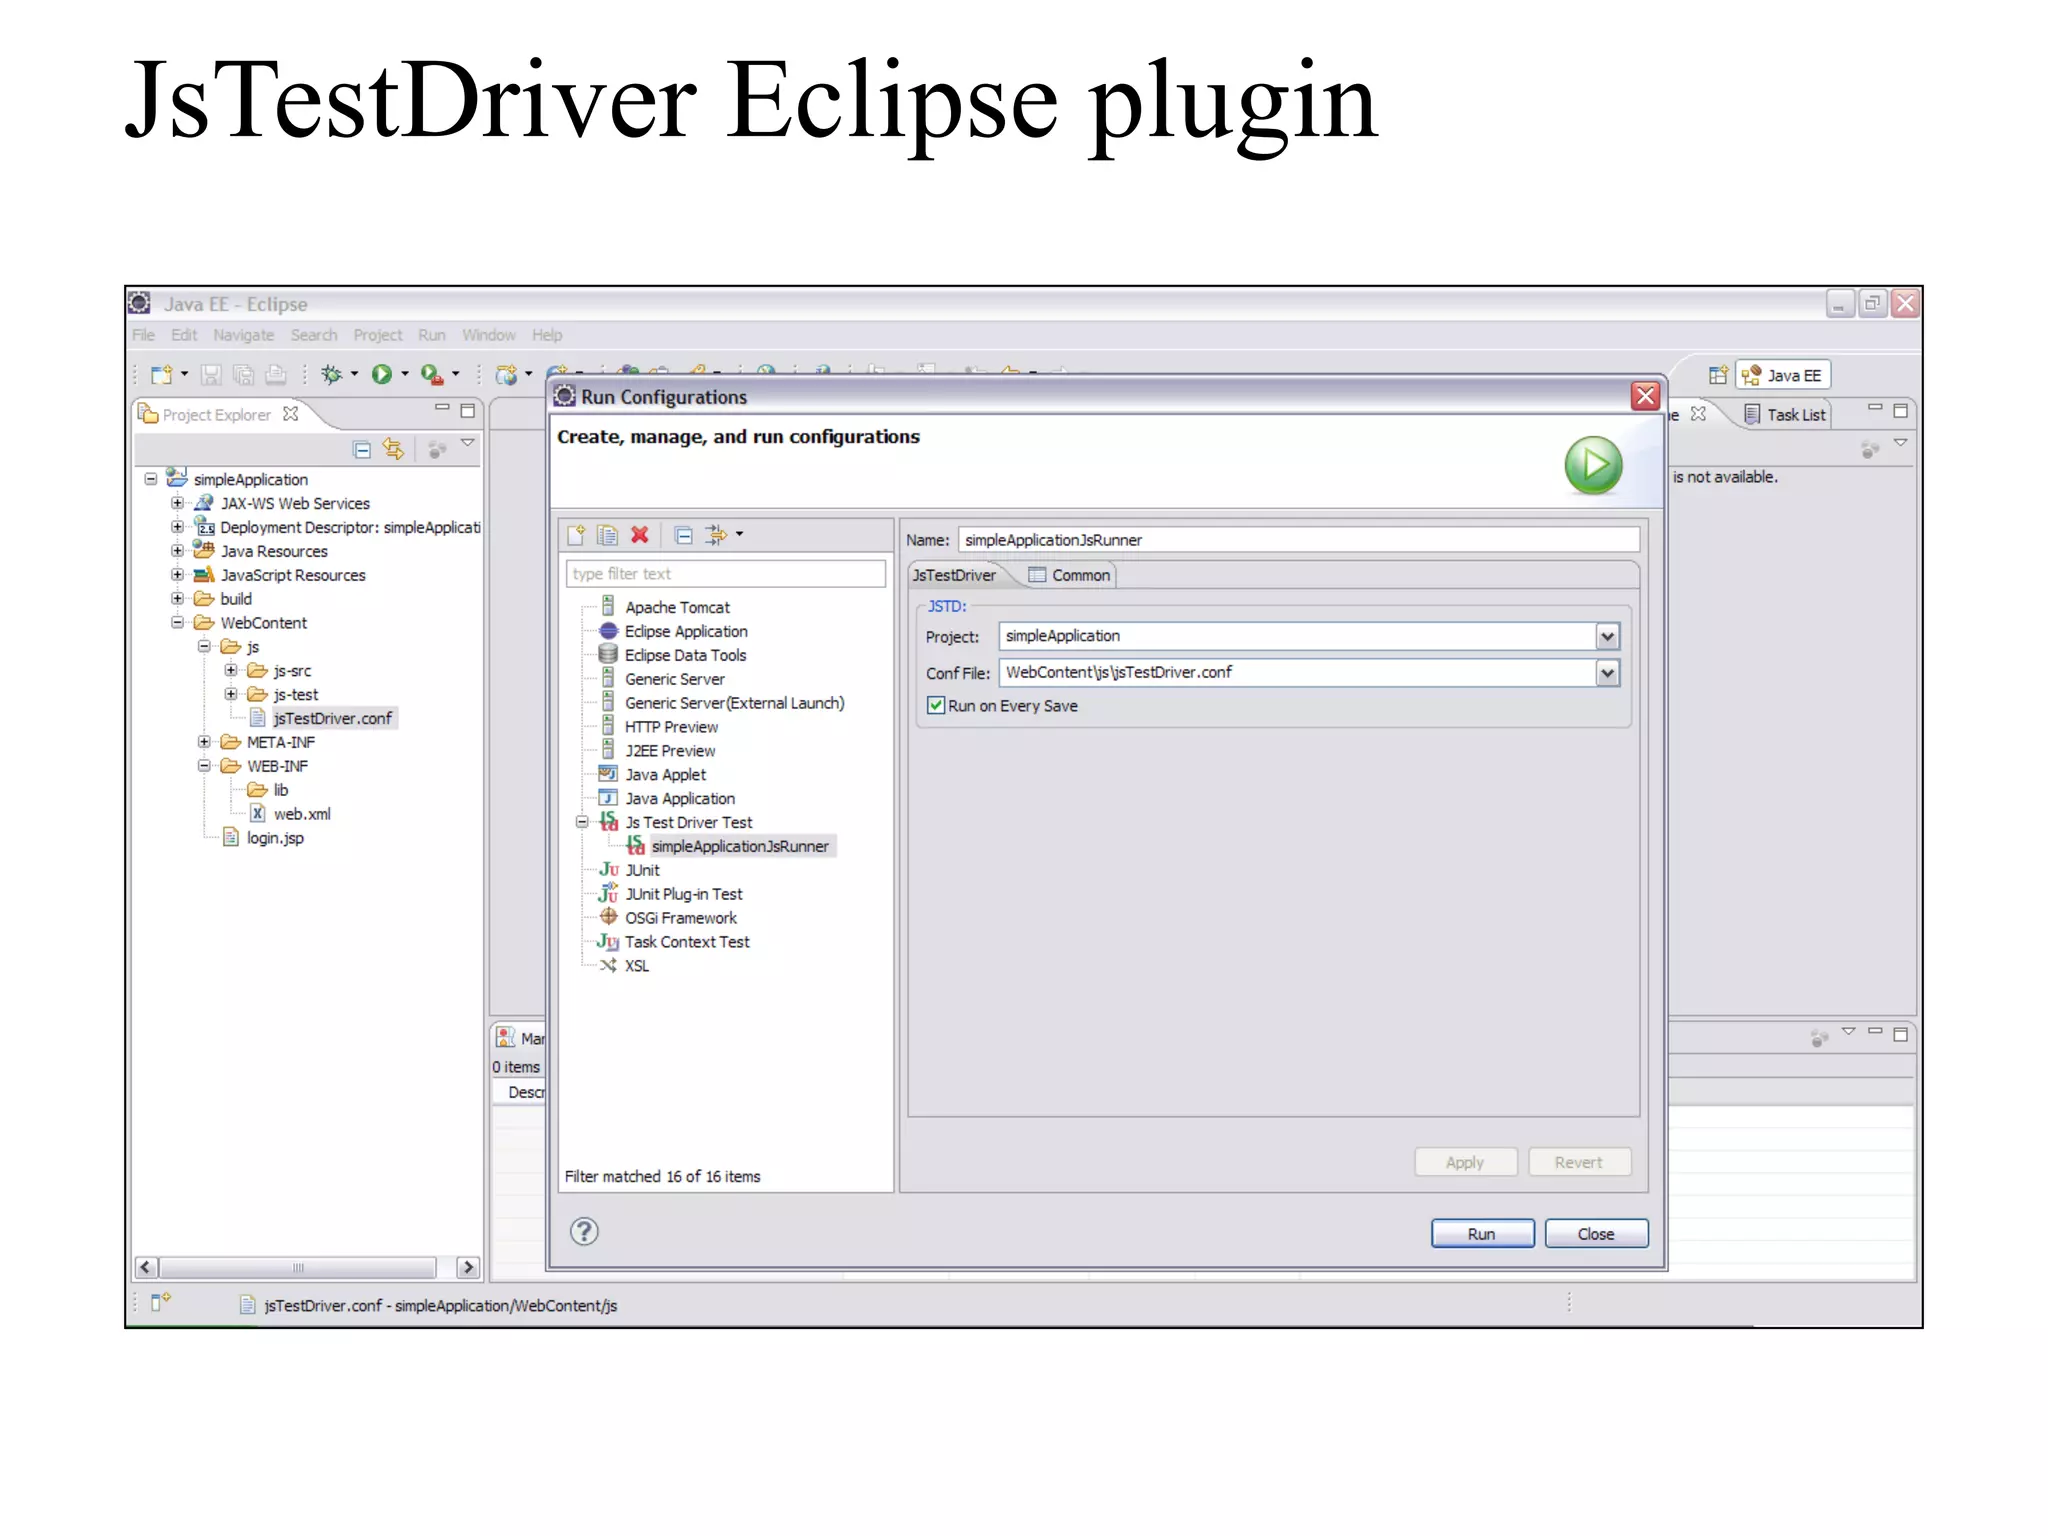Expand the JAX-WS Web Services node
Screen dimensions: 2048x1536
[x=177, y=503]
